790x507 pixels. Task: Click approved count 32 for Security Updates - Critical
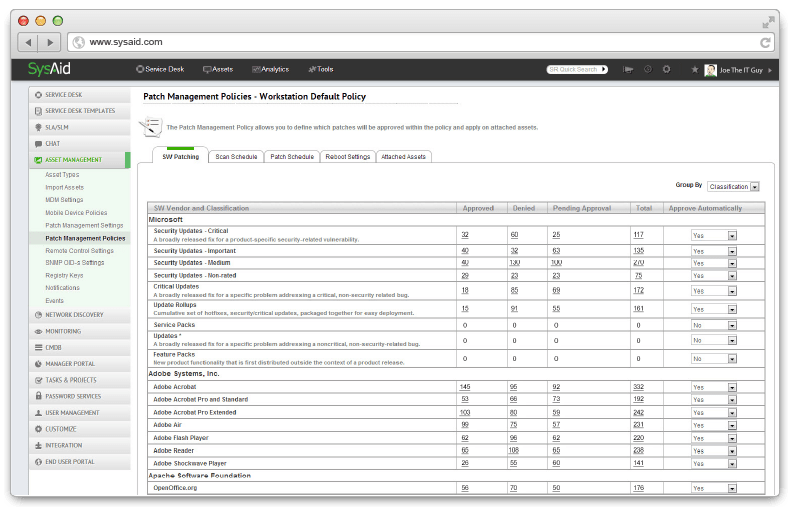coord(465,235)
